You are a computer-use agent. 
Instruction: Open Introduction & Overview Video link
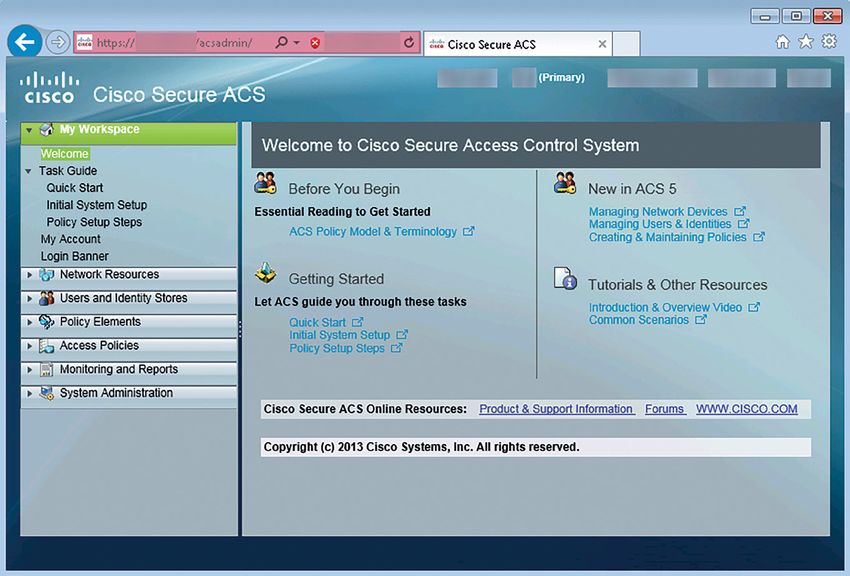coord(666,307)
